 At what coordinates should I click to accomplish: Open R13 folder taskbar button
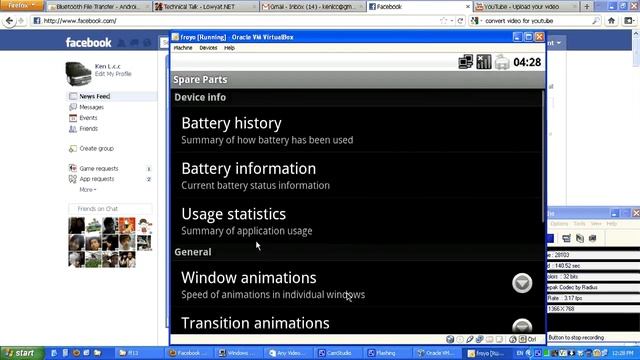pos(140,353)
